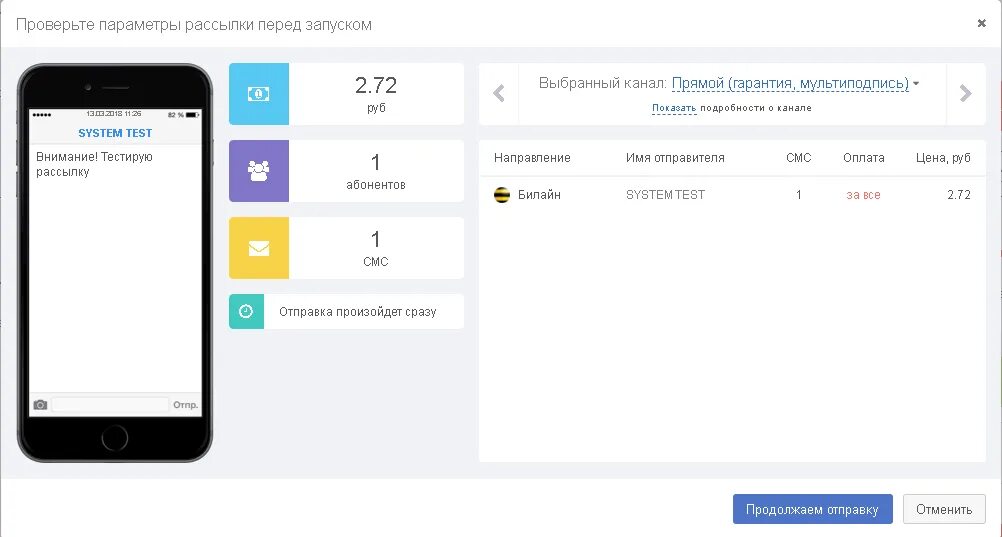Click the Имя отправителя column header
Image resolution: width=1002 pixels, height=537 pixels.
tap(675, 158)
